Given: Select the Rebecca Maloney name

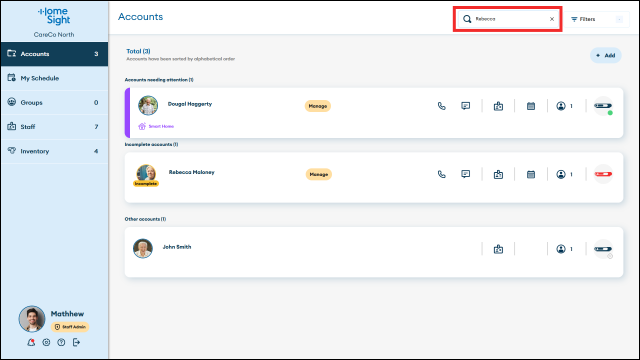Looking at the screenshot, I should [x=191, y=172].
